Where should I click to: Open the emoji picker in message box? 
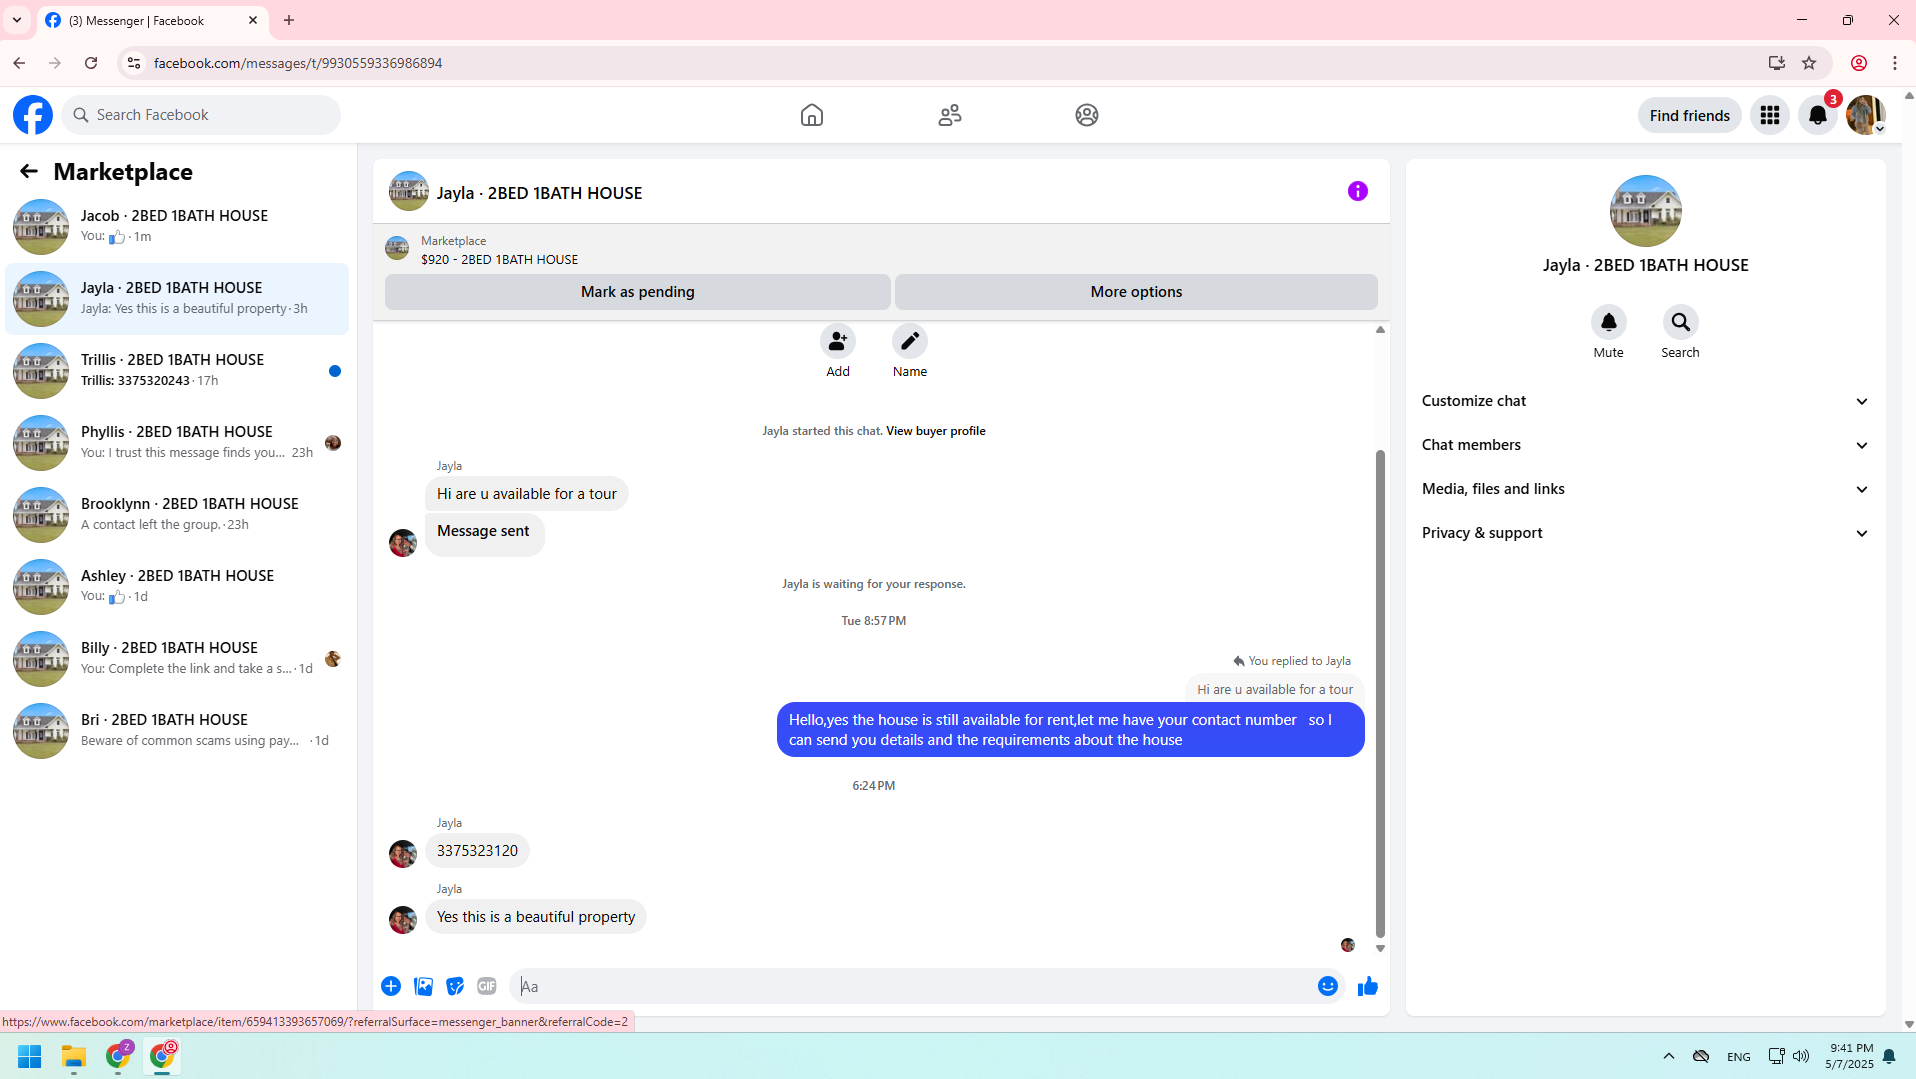[x=1327, y=986]
